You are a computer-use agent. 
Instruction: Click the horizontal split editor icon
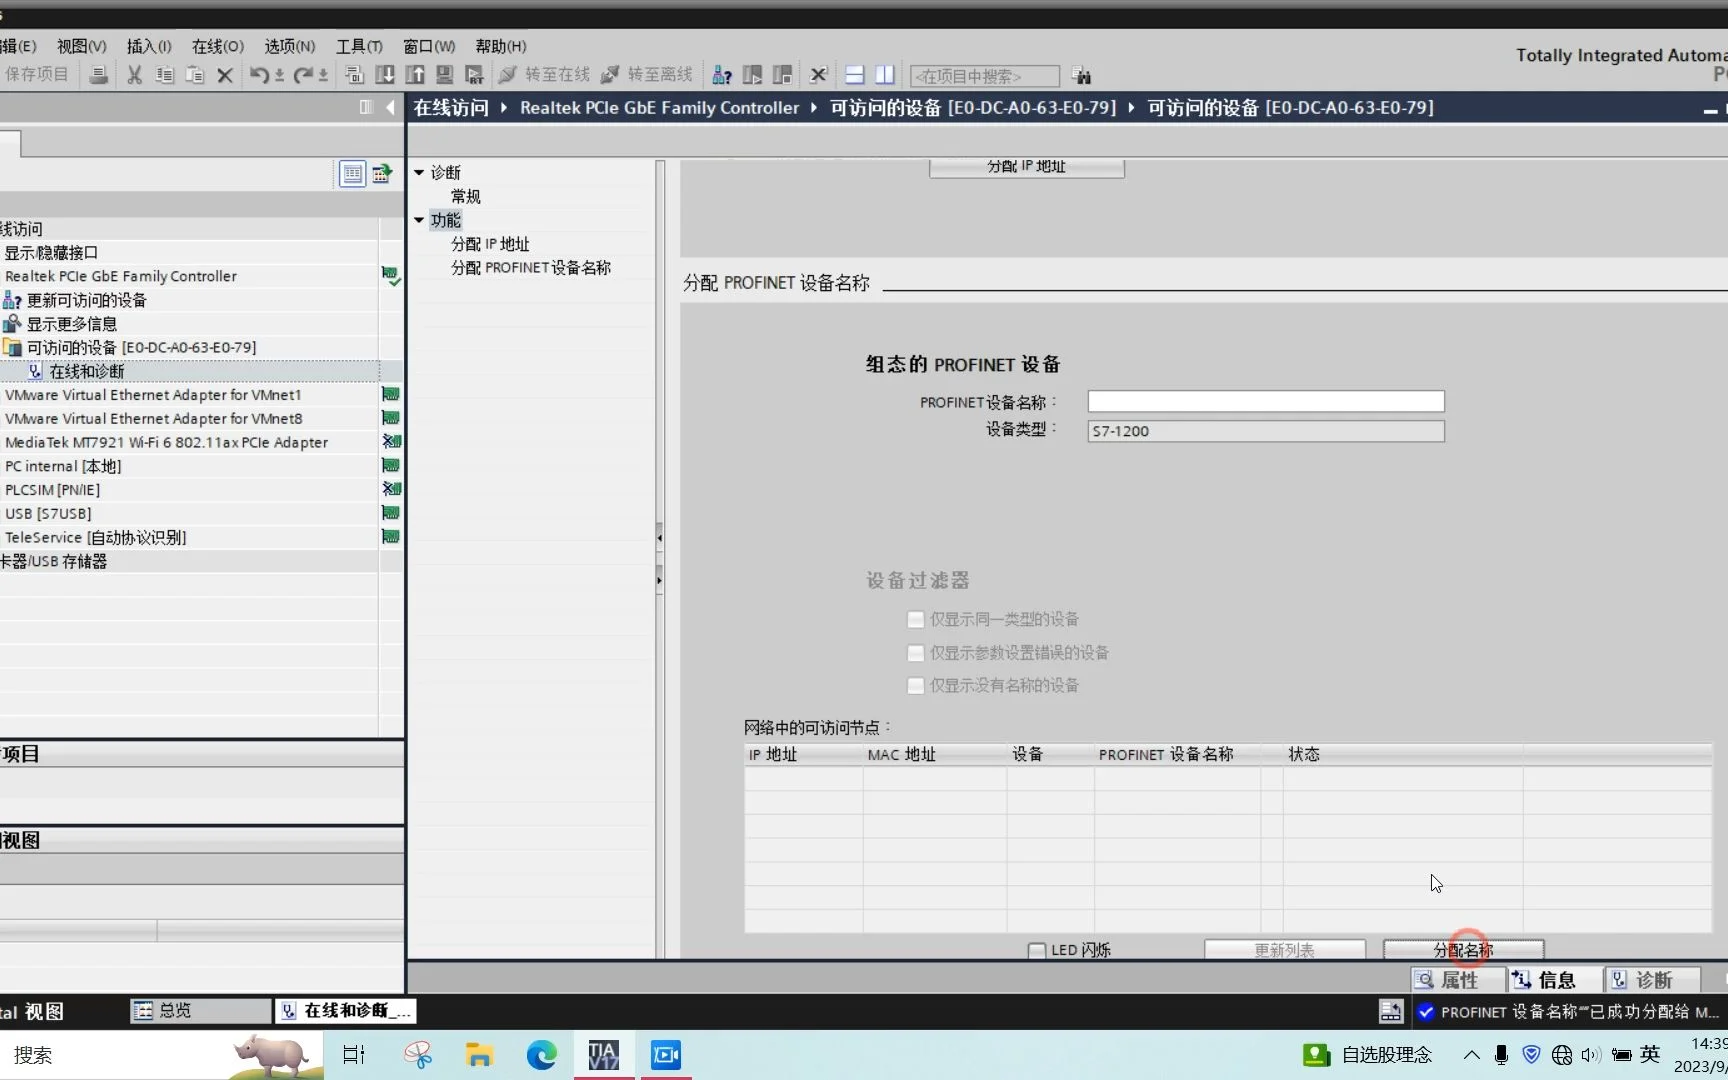click(x=855, y=75)
